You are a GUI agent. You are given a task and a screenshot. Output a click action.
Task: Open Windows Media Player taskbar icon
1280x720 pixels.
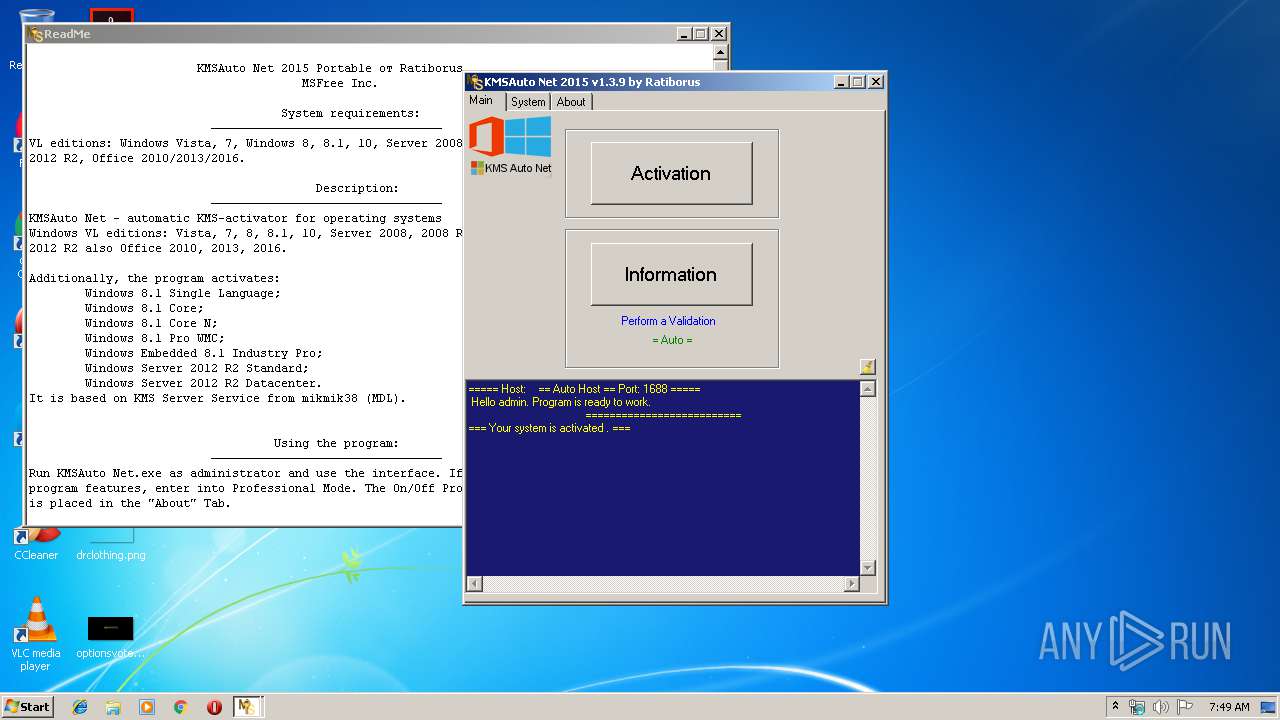(147, 707)
